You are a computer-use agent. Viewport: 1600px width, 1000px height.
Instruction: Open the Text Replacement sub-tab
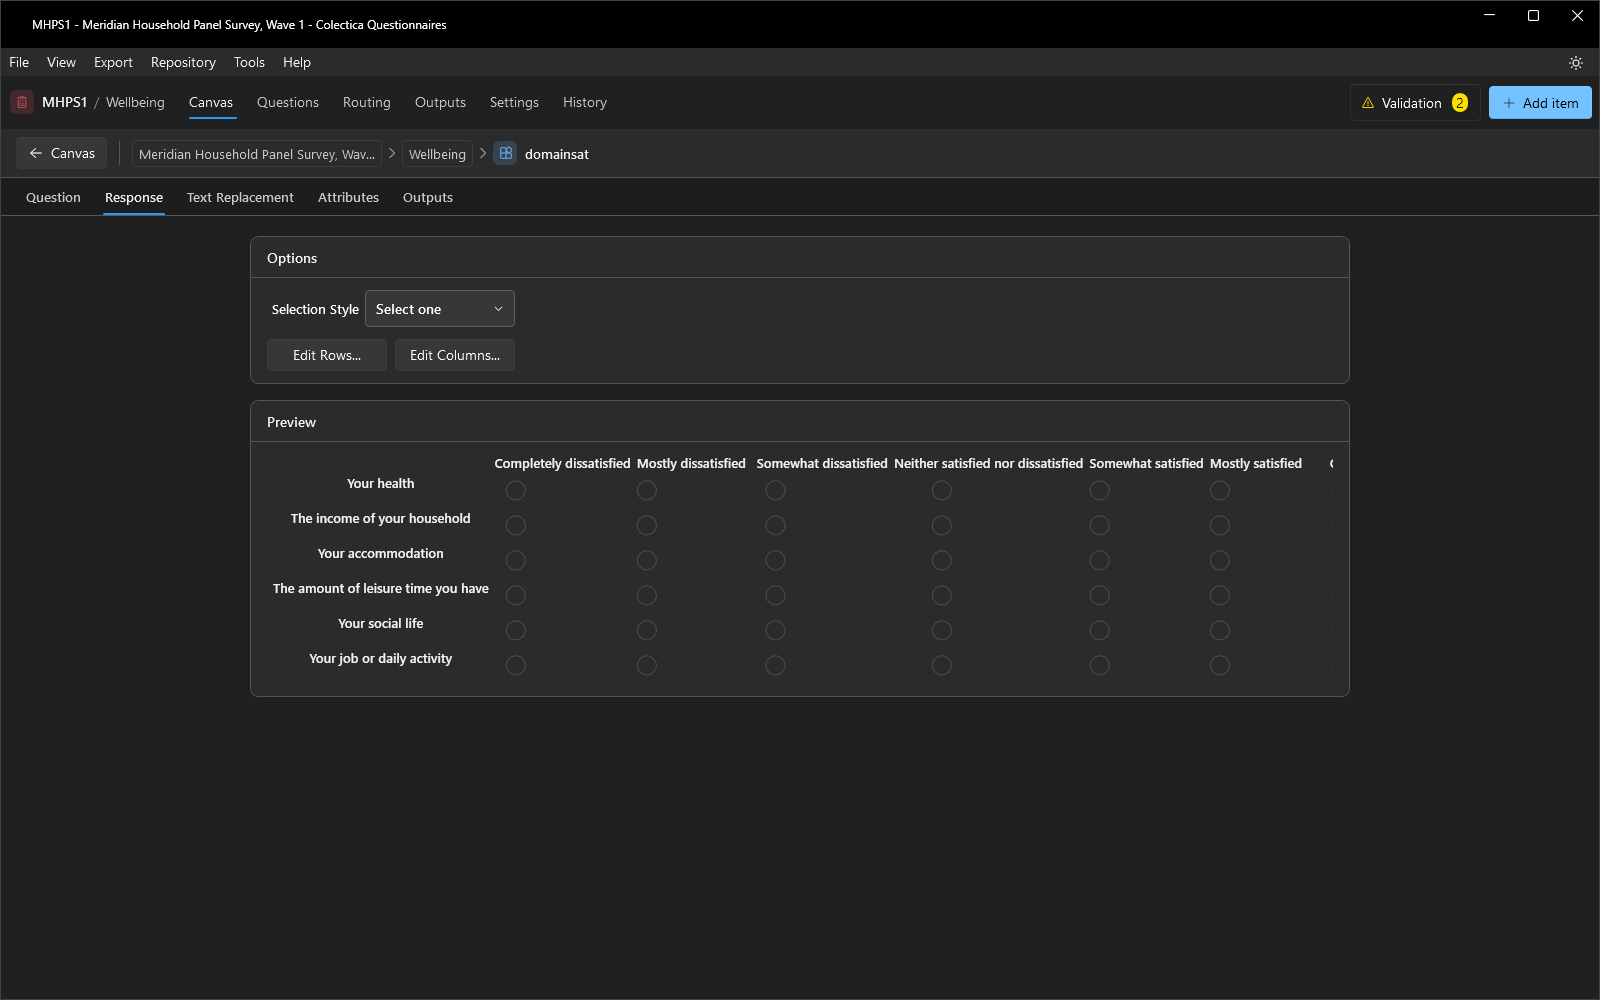point(240,197)
